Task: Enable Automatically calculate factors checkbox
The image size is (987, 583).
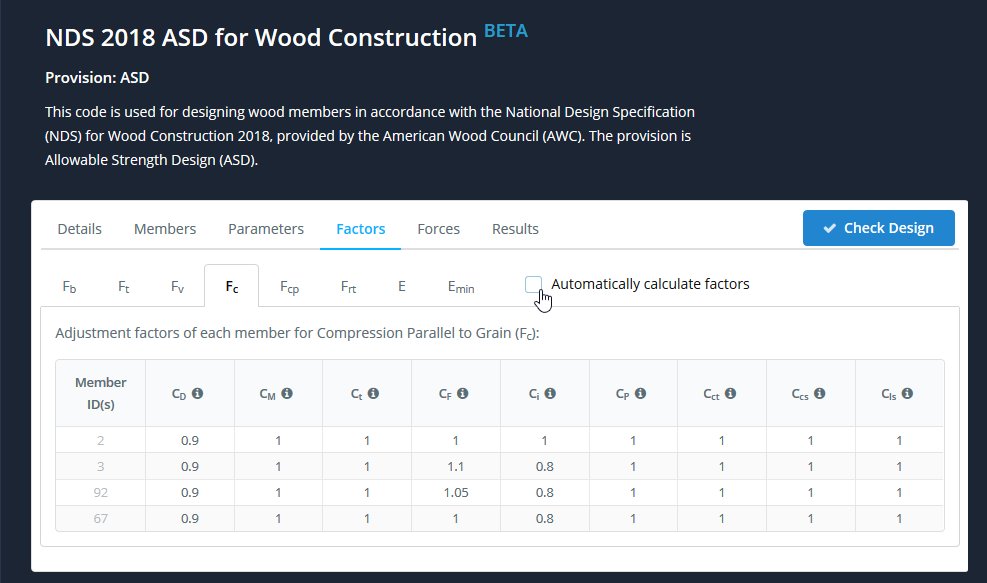Action: tap(534, 284)
